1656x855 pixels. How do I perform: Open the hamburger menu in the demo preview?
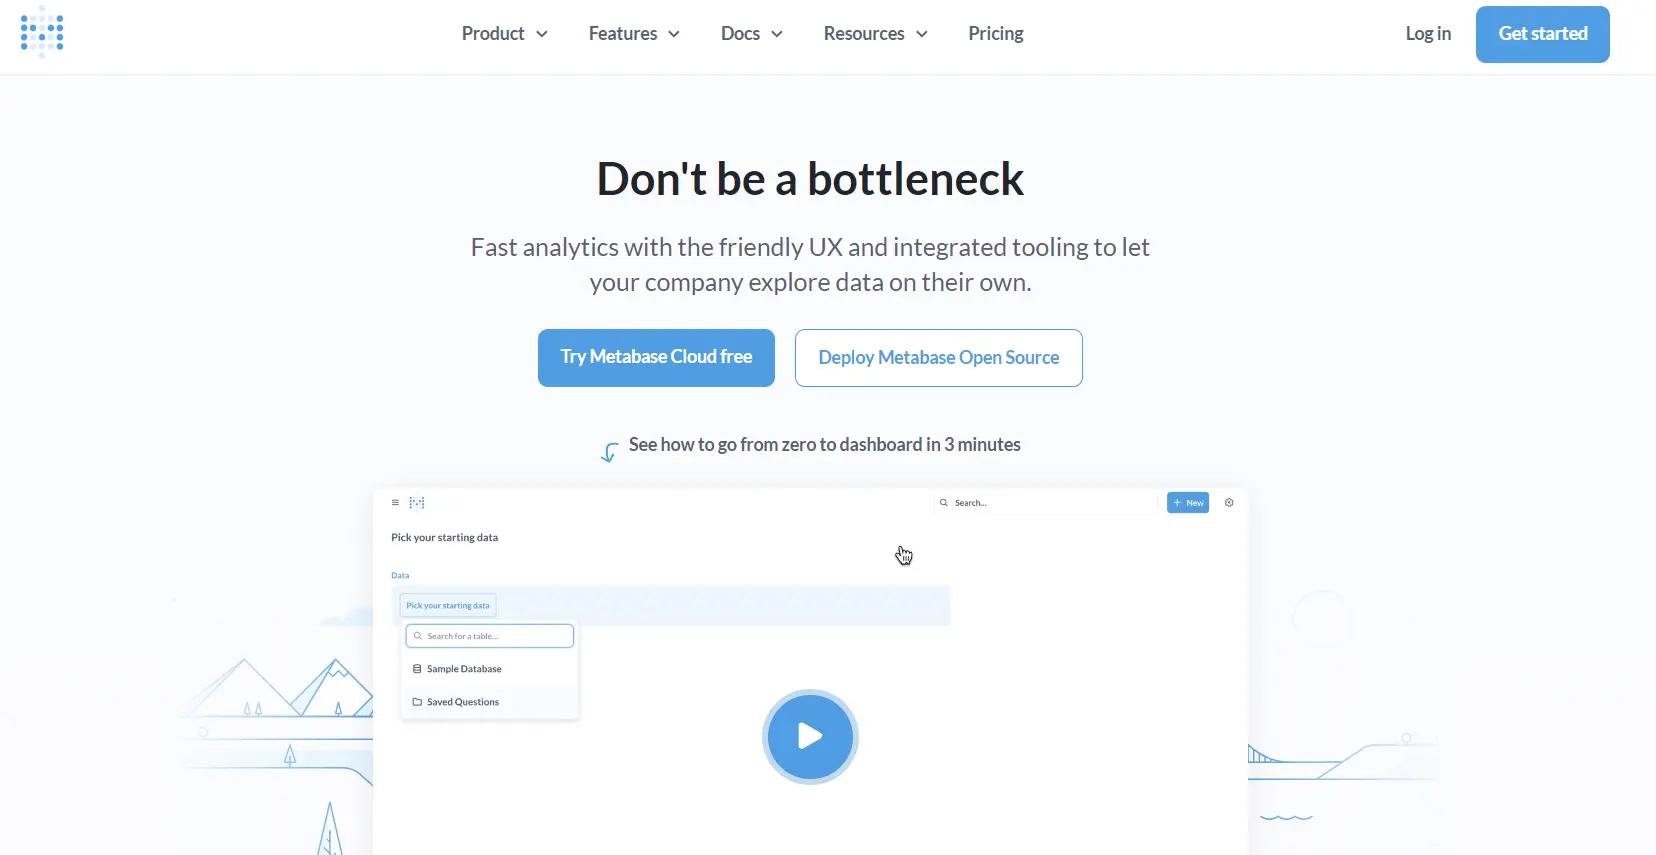396,503
